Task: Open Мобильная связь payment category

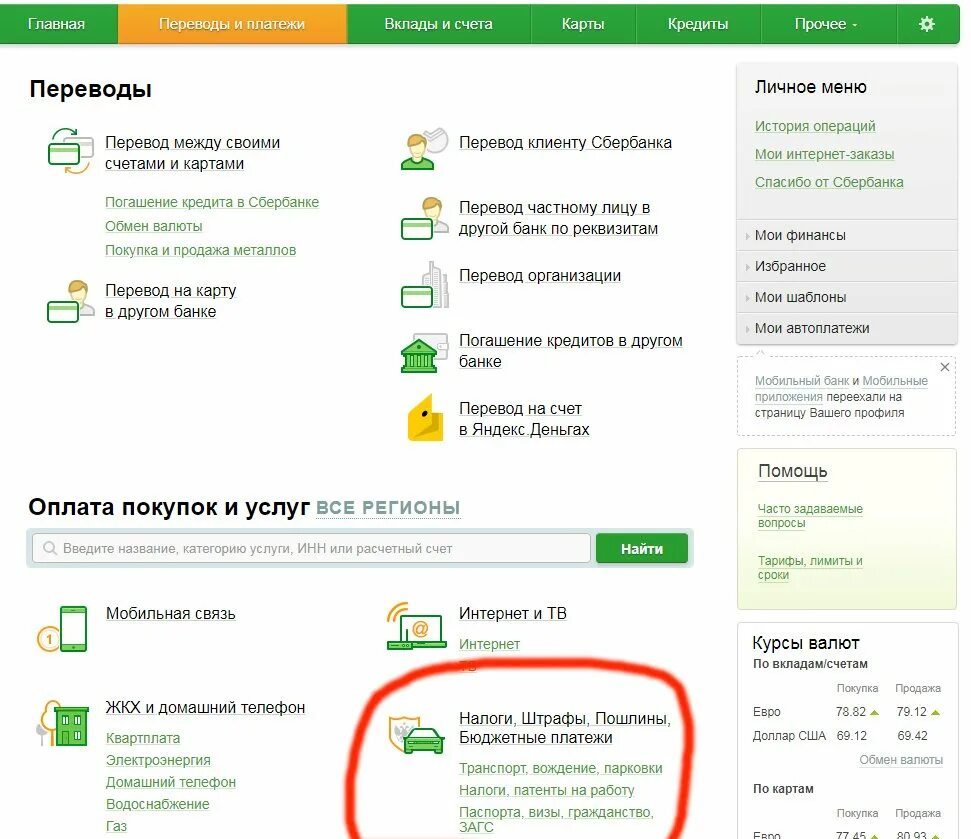Action: point(170,614)
